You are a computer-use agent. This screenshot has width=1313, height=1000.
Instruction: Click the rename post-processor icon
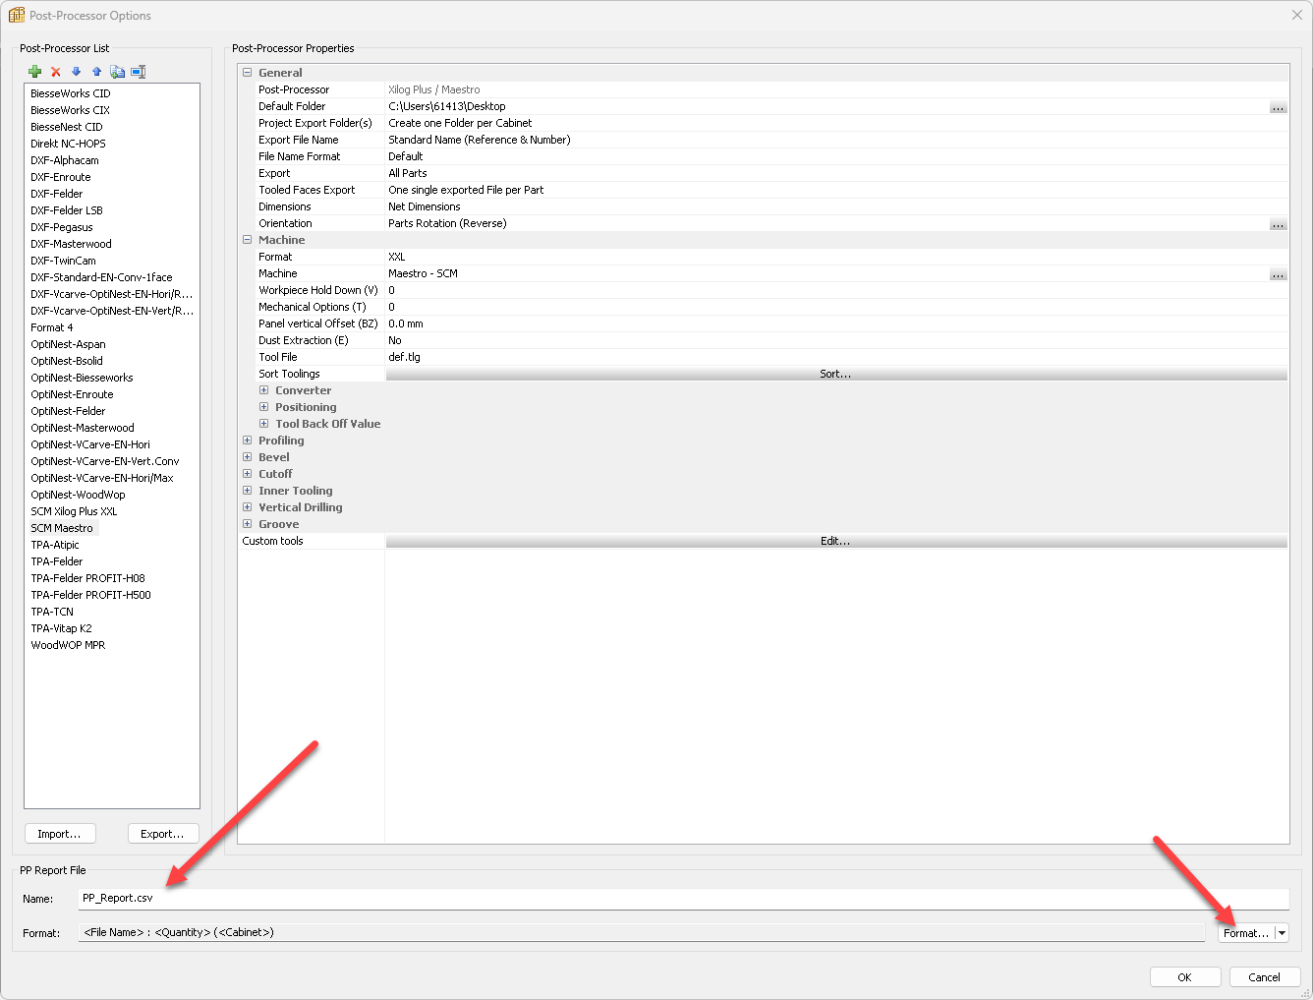(139, 72)
